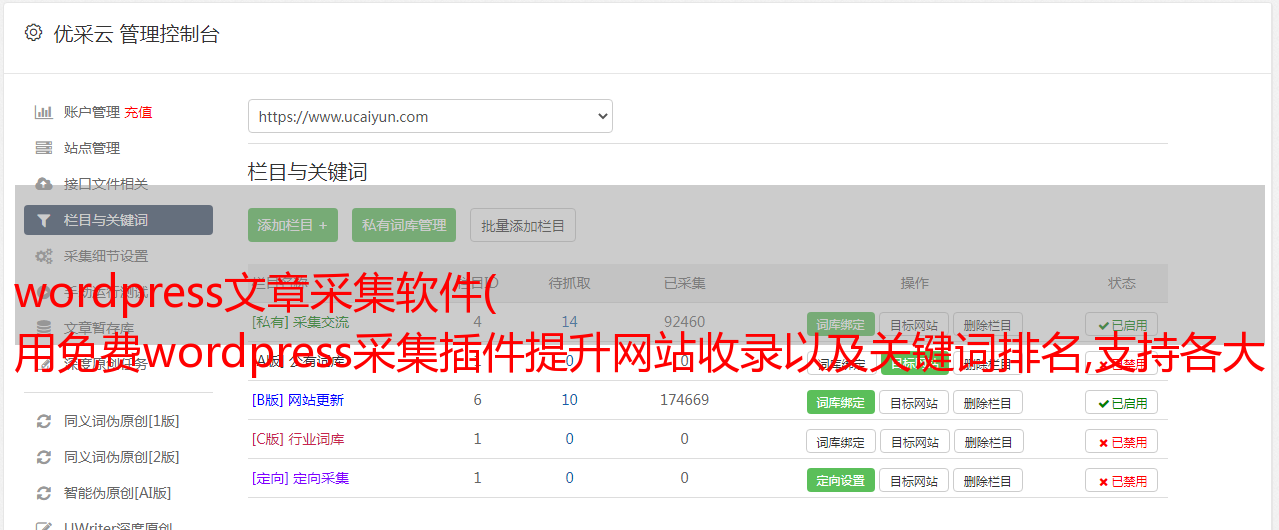Open the 站点管理 menu item
Screen dimensions: 1279x530
92,148
